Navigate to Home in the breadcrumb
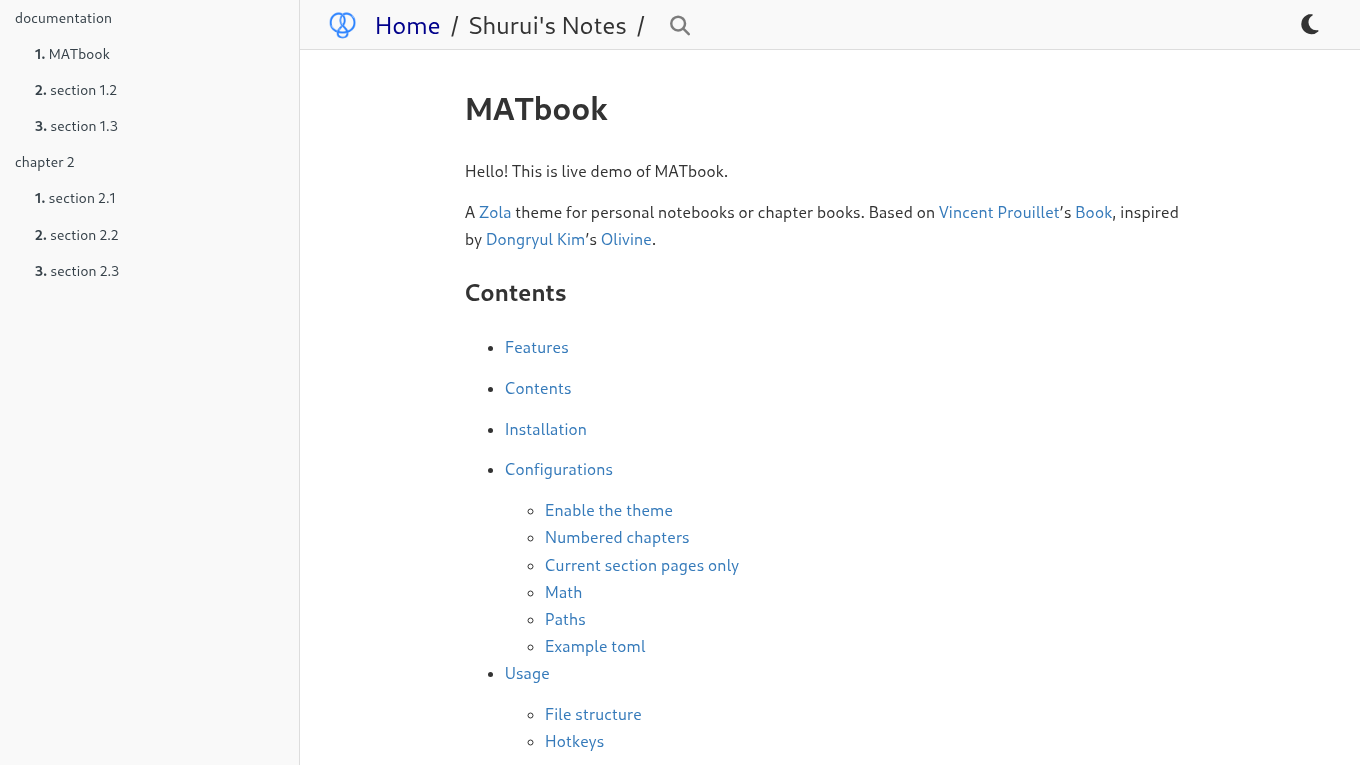Viewport: 1360px width, 765px height. click(407, 25)
